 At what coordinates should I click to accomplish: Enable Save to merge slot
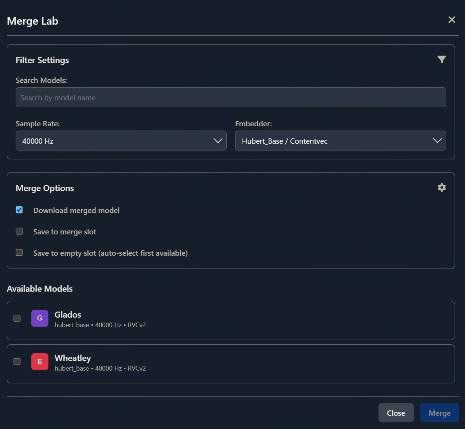click(19, 231)
